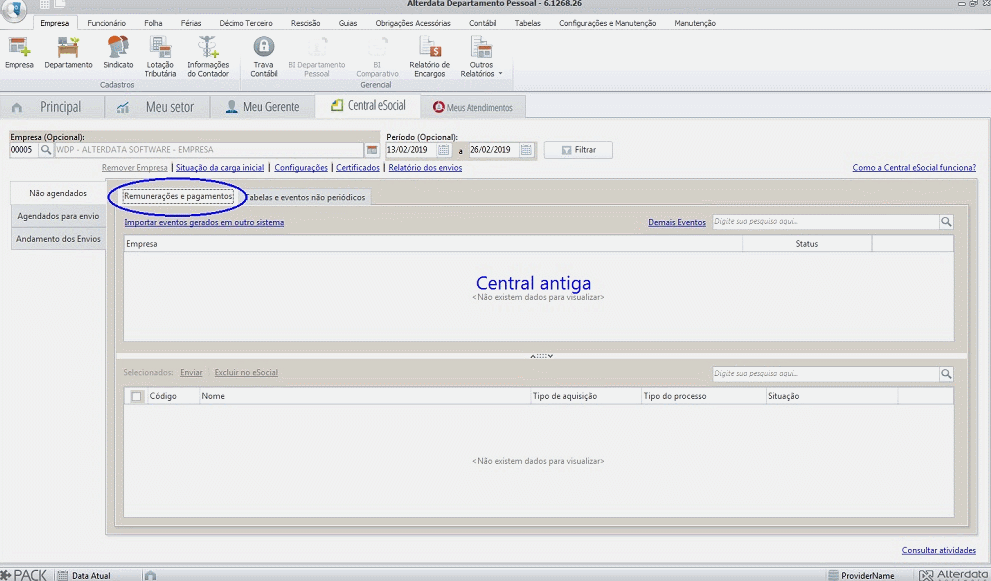Select the Remunerações e pagamentos tab

coord(178,197)
